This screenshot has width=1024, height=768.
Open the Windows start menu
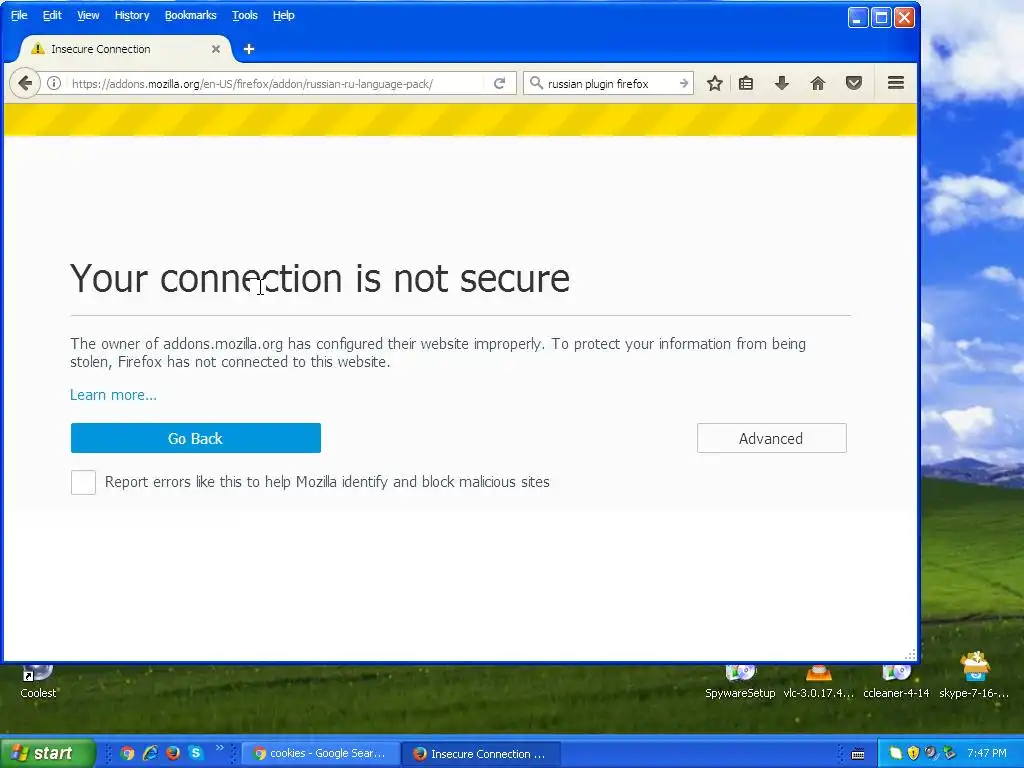tap(46, 753)
